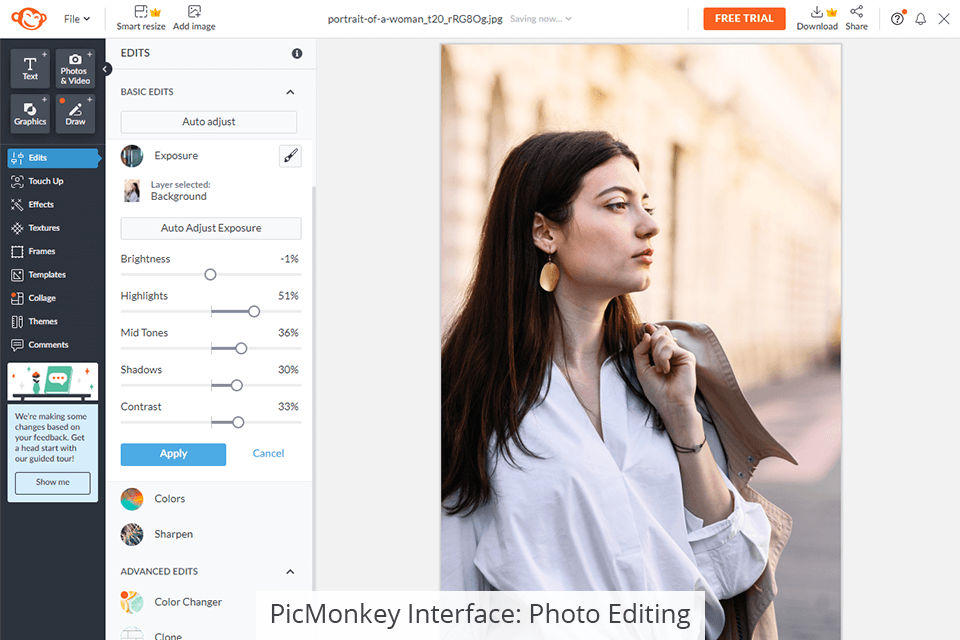
Task: Collapse the left panel with arrow toggle
Action: point(106,69)
